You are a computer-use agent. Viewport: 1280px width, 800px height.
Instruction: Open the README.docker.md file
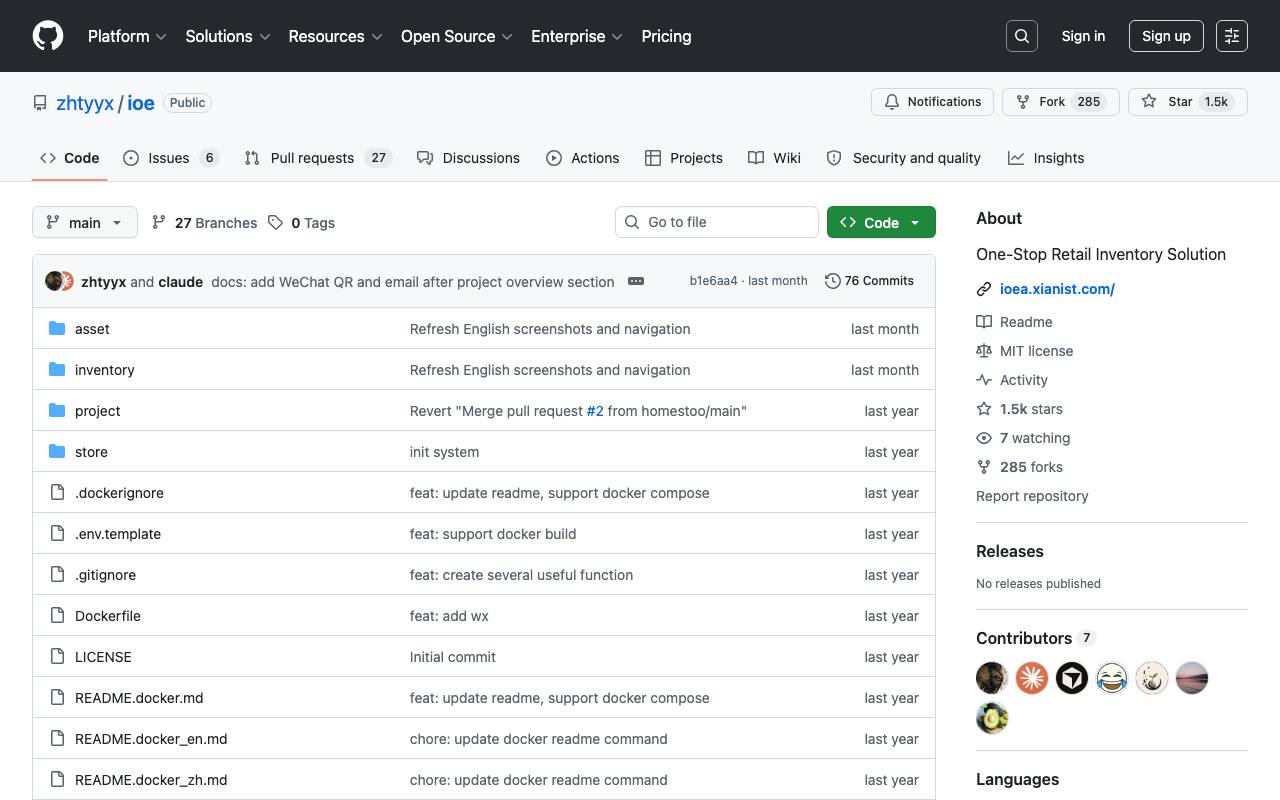pos(139,698)
